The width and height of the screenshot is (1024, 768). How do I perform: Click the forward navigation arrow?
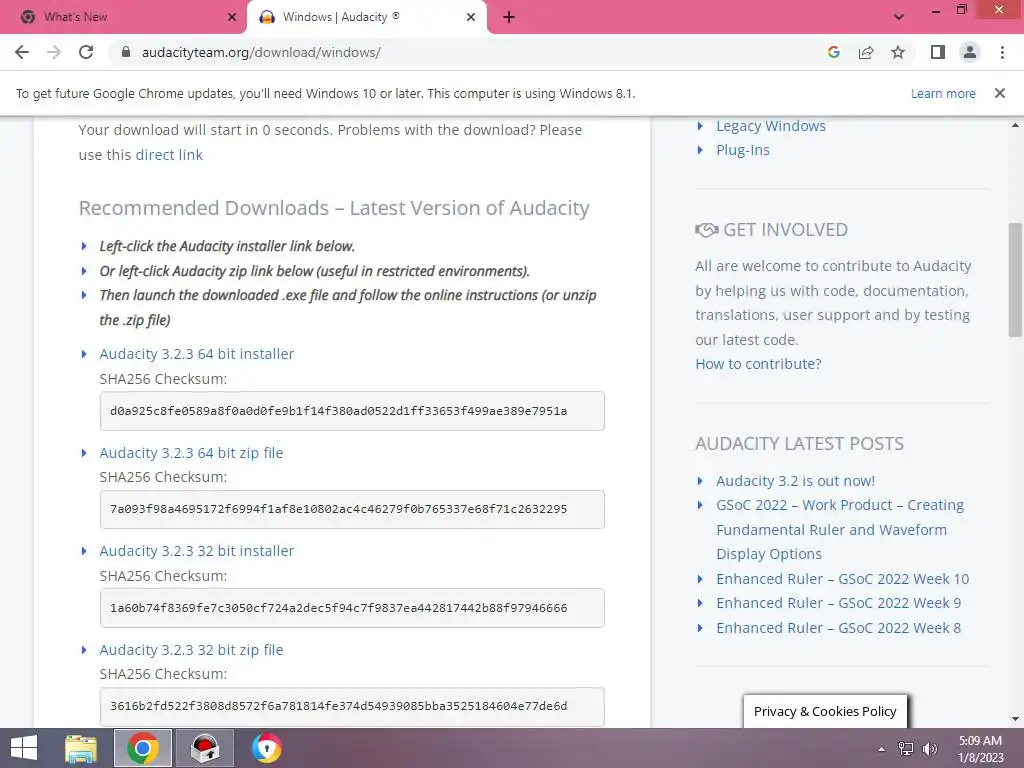tap(54, 52)
